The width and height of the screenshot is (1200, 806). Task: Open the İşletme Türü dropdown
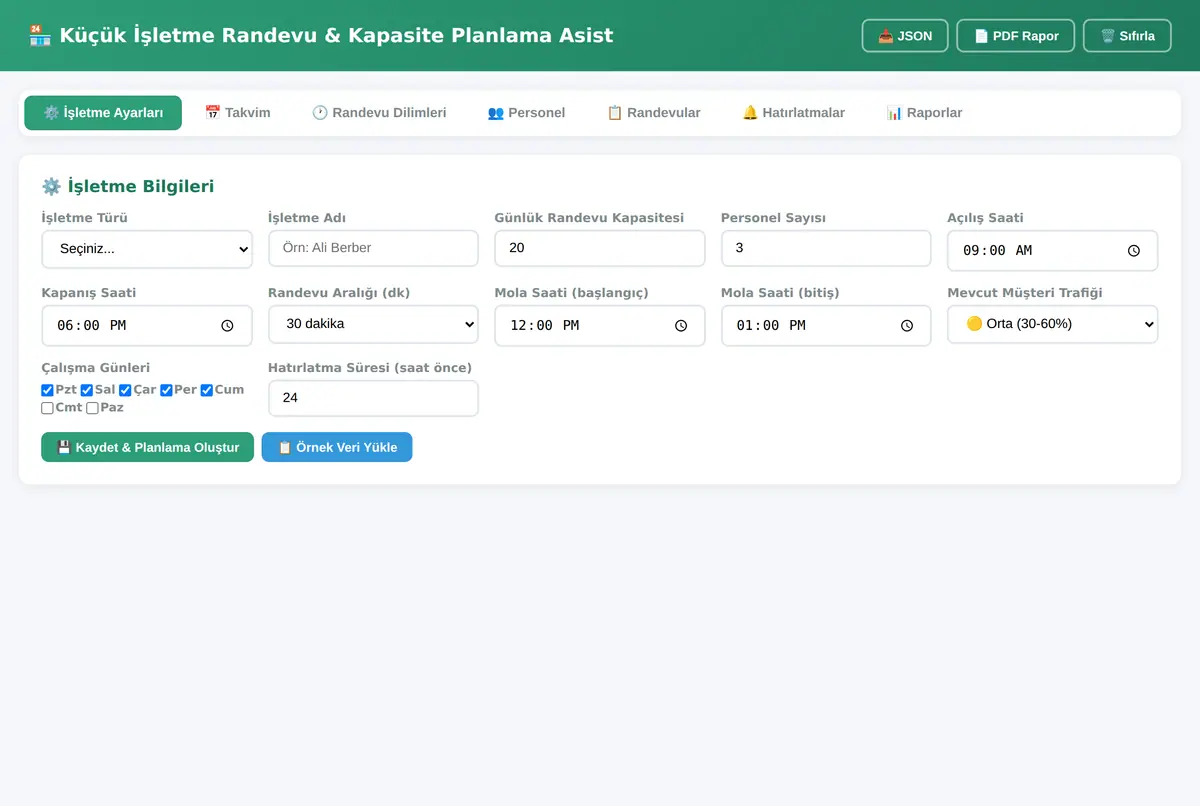tap(147, 249)
